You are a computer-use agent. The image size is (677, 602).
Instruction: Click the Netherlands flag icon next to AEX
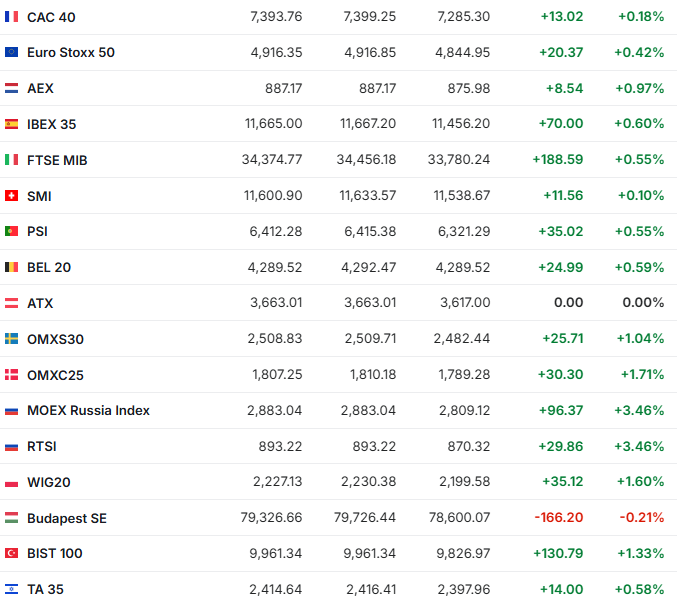click(11, 88)
